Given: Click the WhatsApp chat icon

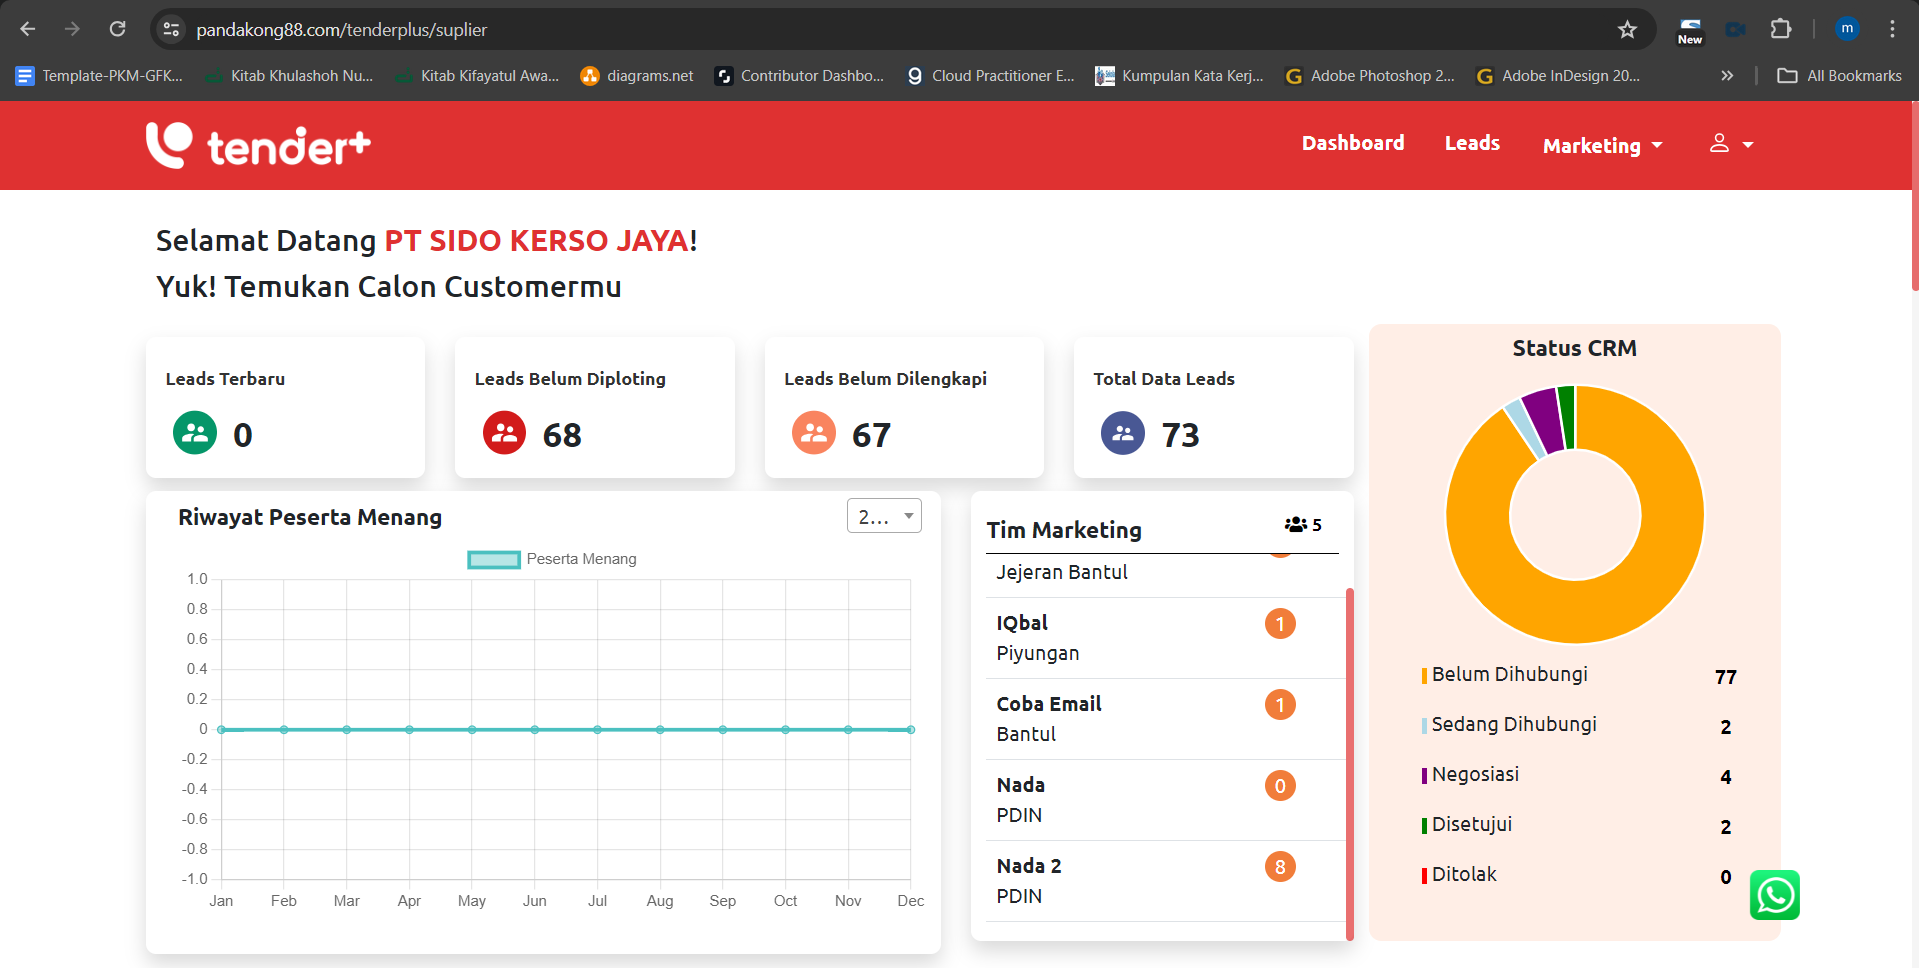Looking at the screenshot, I should 1774,895.
